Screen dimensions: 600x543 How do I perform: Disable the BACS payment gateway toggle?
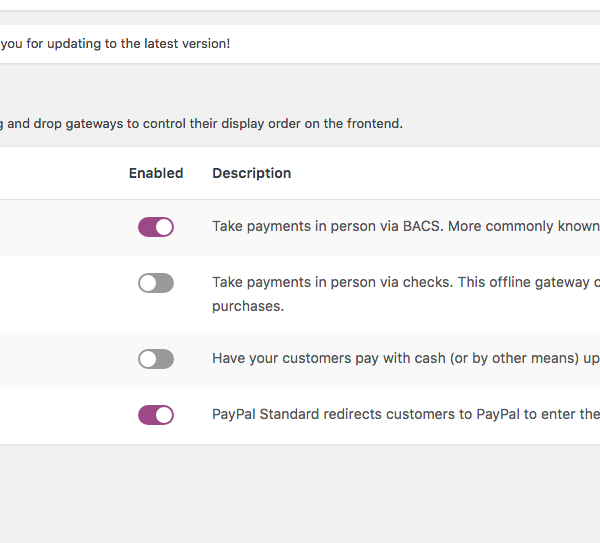(156, 227)
